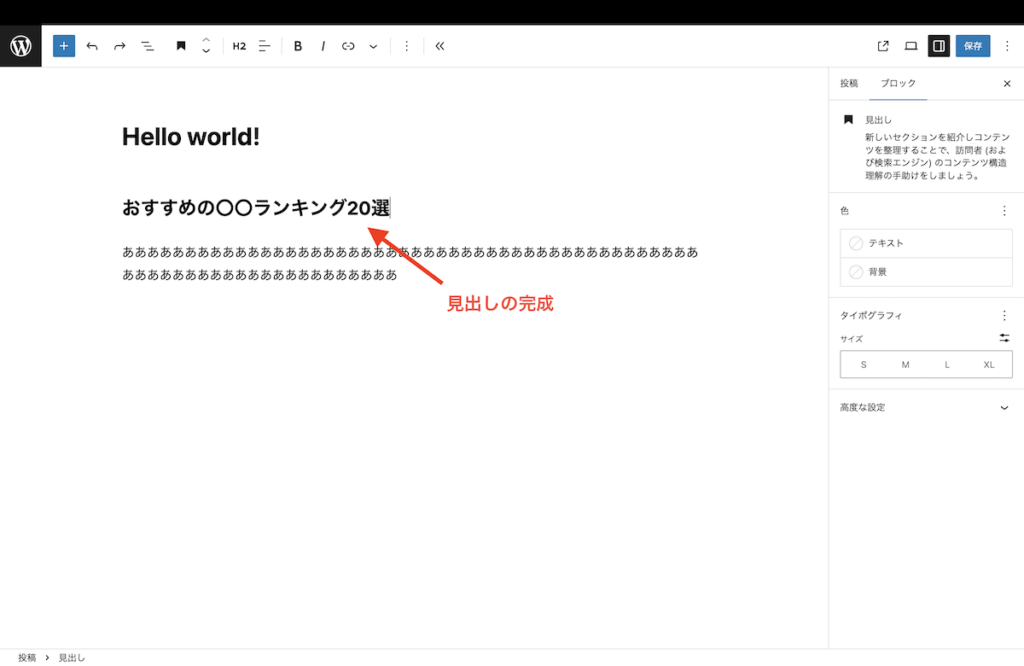
Task: Open the desktop preview icon
Action: pos(910,45)
